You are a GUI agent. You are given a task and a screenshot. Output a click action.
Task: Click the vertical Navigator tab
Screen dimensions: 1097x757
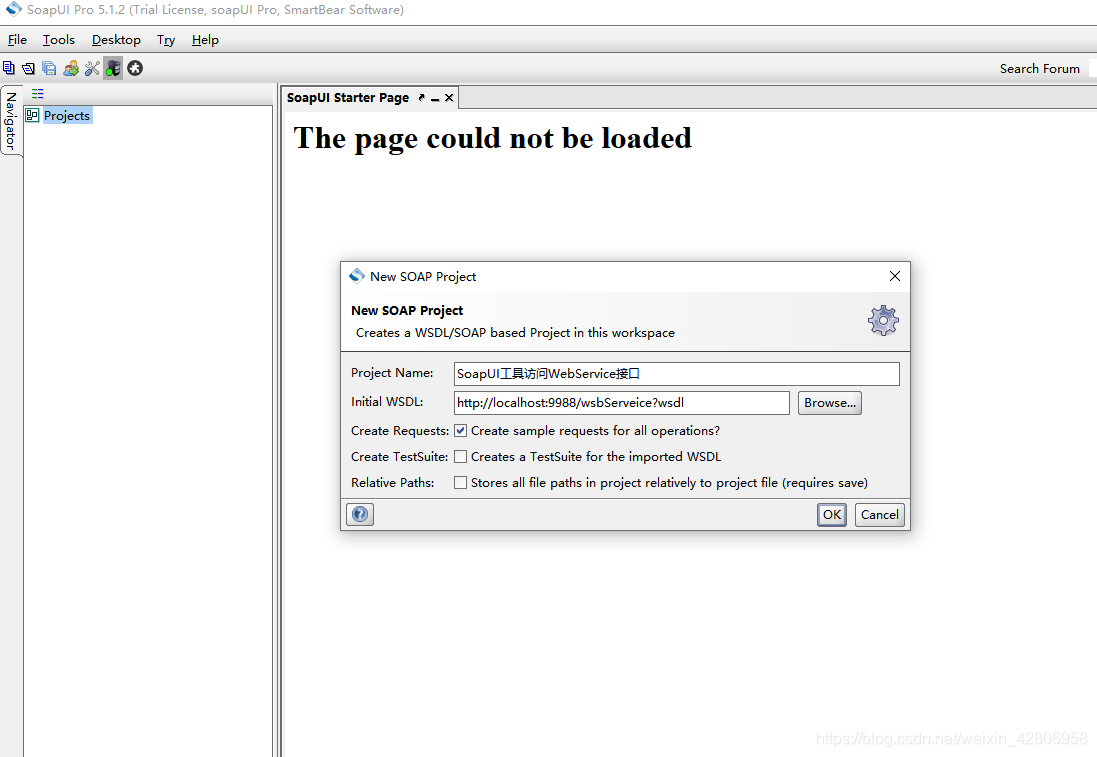pyautogui.click(x=11, y=120)
